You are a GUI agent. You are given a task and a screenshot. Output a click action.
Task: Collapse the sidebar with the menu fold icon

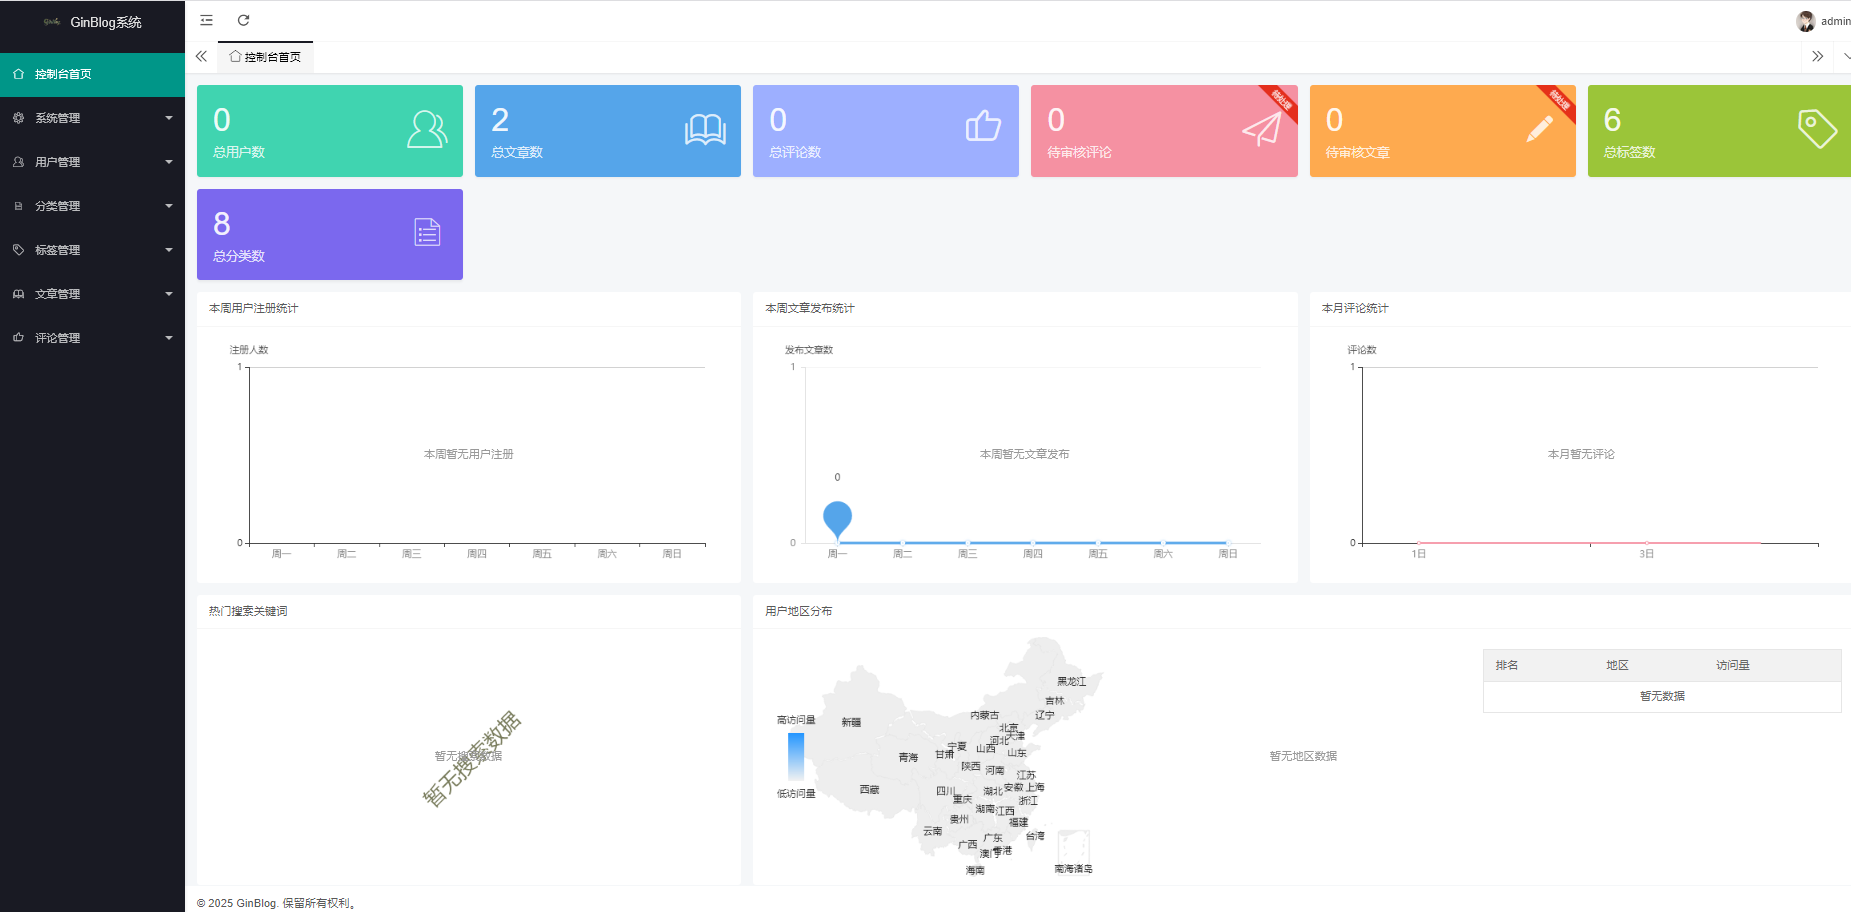pos(206,20)
